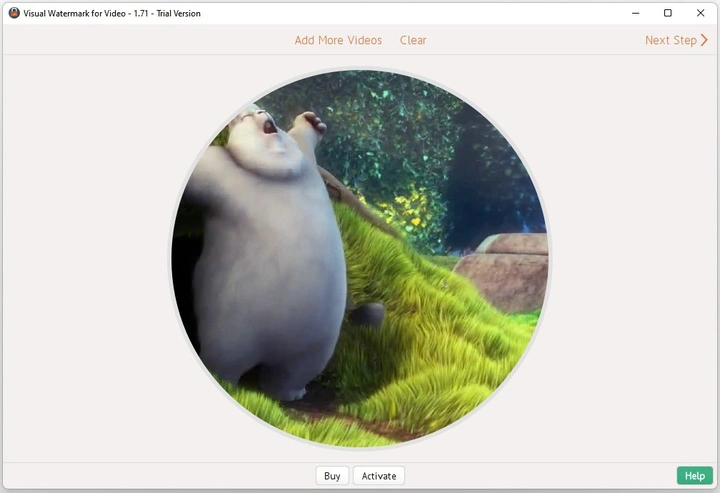
Task: Minimize the Visual Watermark window
Action: [636, 13]
